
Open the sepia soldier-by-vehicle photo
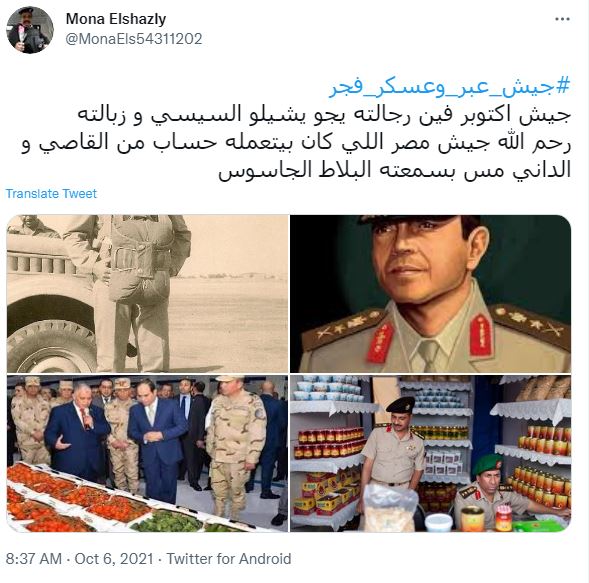point(147,294)
